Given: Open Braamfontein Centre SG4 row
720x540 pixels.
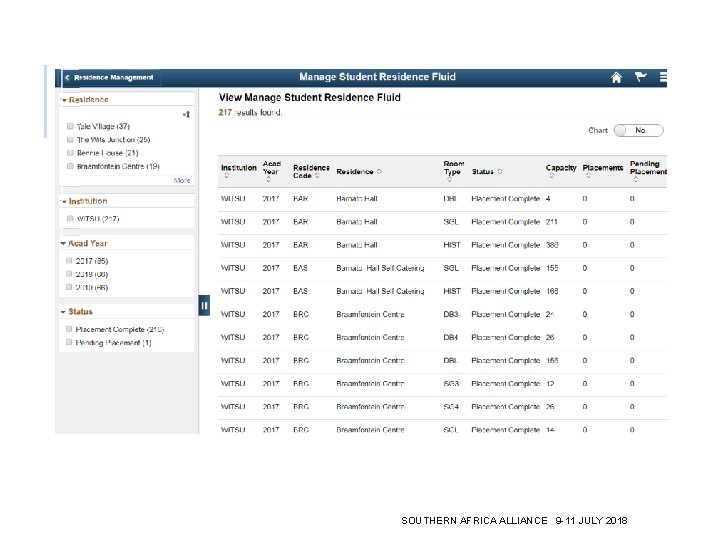Looking at the screenshot, I should tap(442, 407).
